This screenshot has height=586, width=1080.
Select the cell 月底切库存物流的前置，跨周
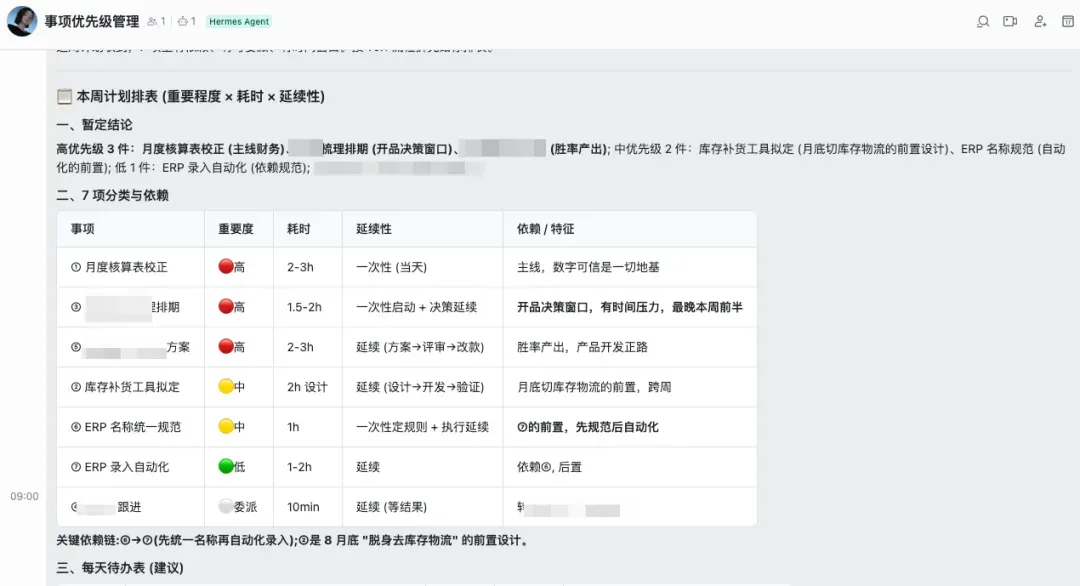tap(594, 387)
